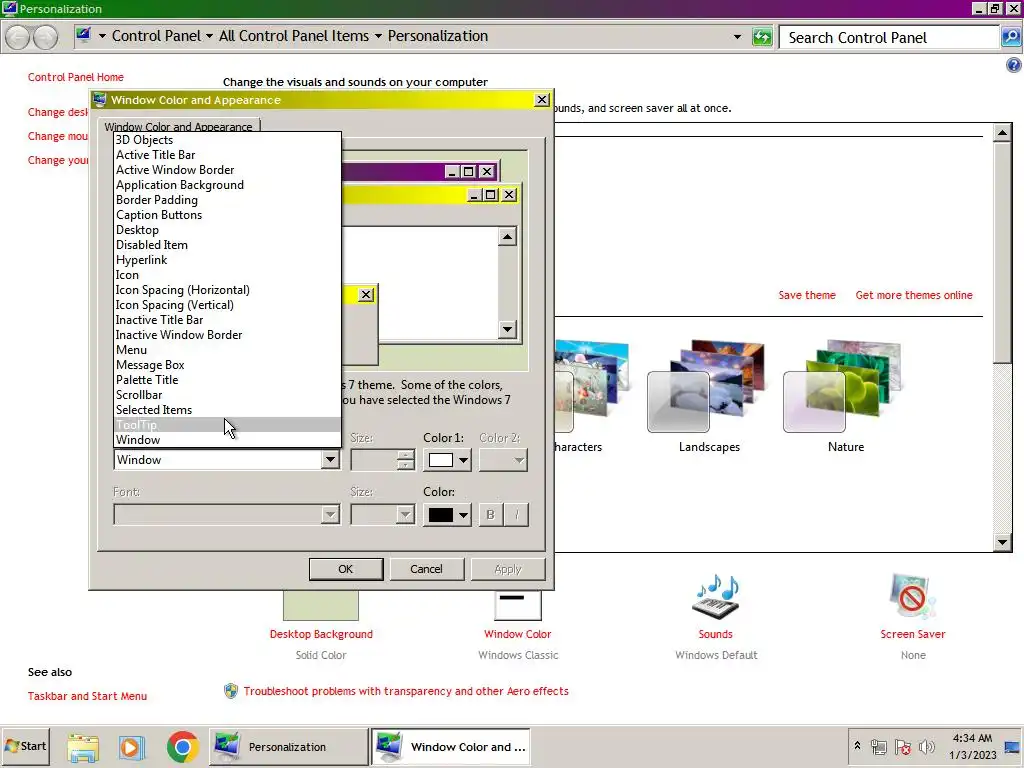Click the search magnifier icon
The image size is (1024, 768).
click(1011, 37)
